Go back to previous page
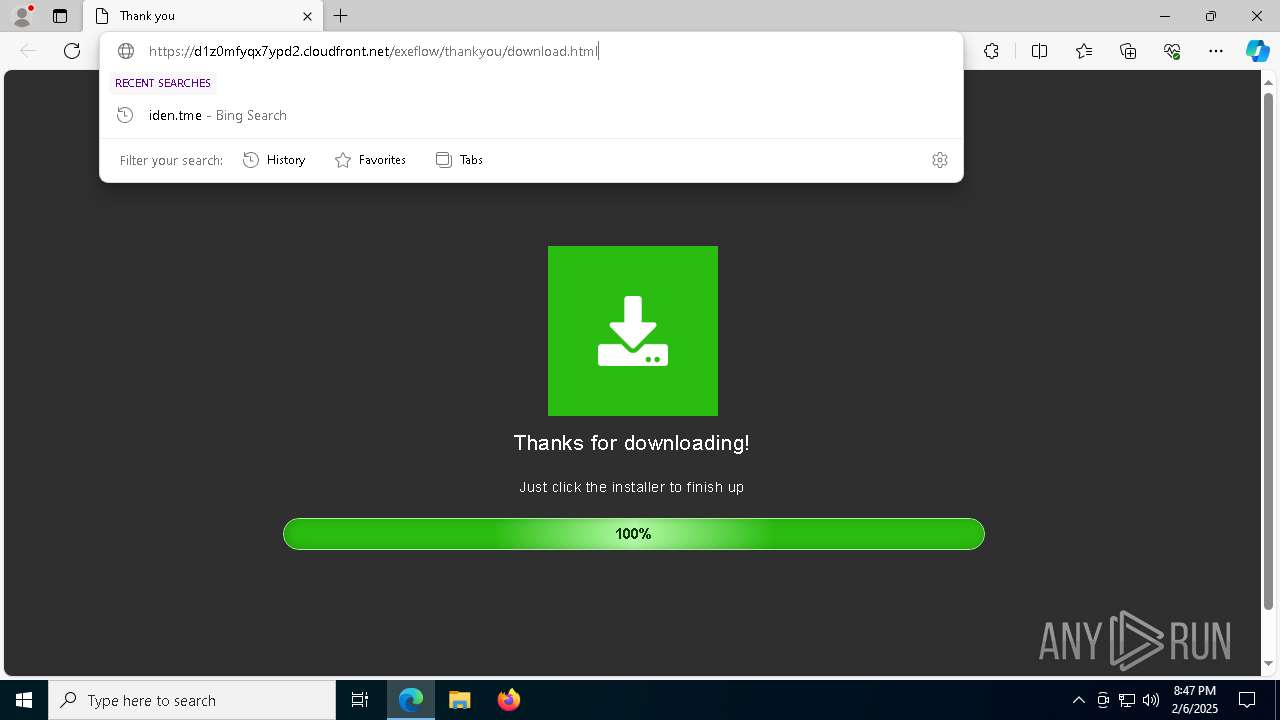Screen dimensions: 1280x720 pos(28,51)
